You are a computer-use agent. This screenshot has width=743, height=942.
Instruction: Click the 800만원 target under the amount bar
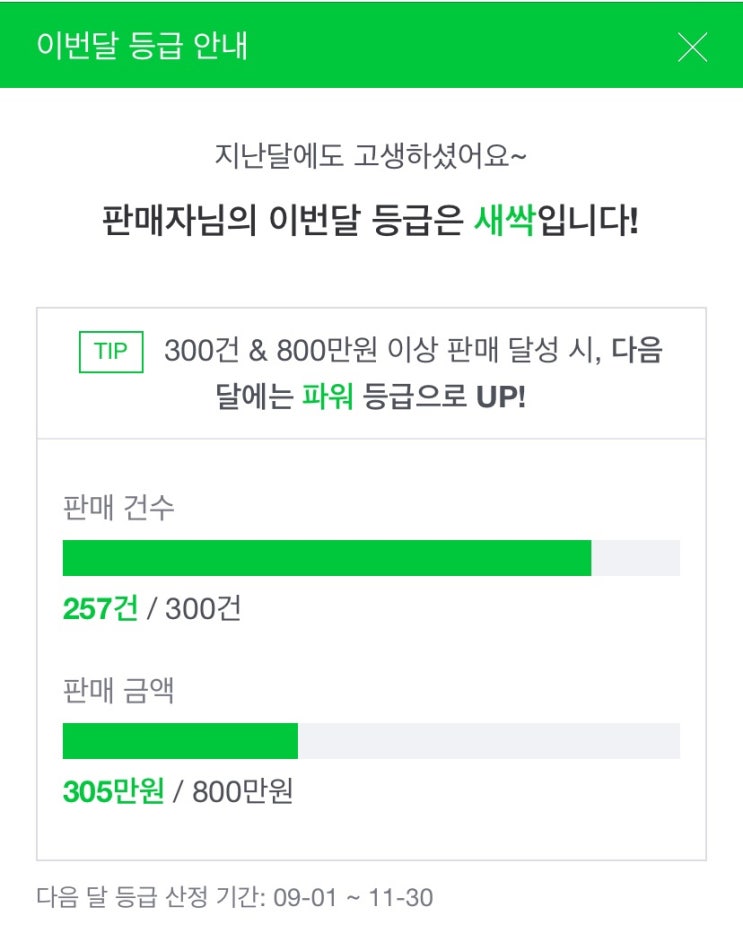coord(242,792)
